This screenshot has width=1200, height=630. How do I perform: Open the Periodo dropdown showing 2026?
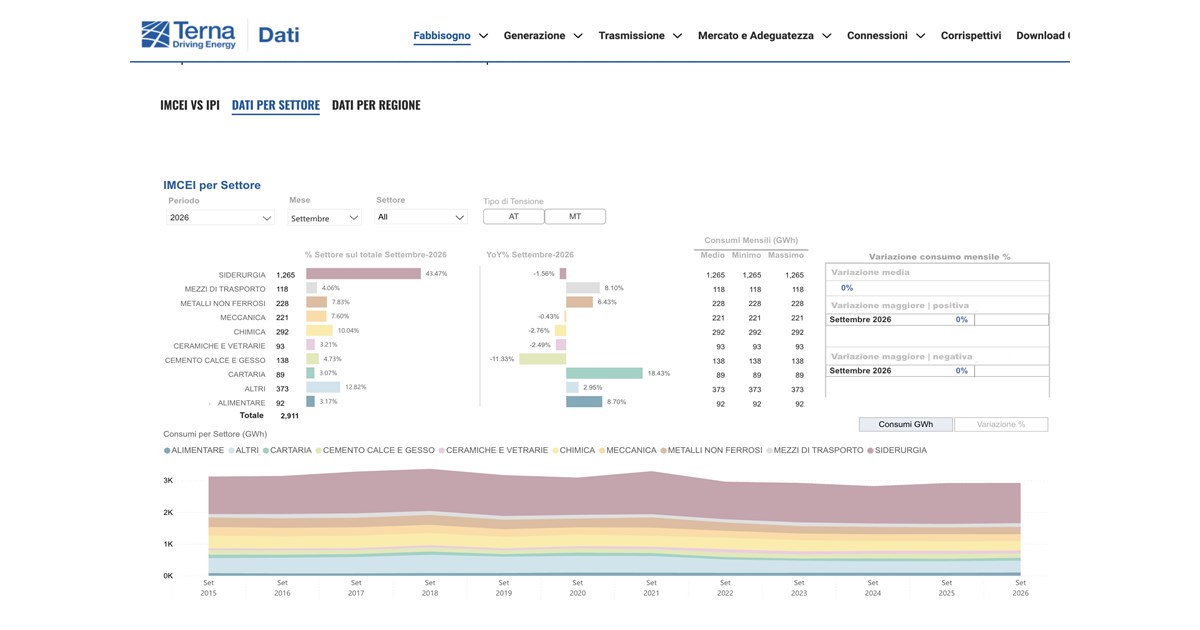[221, 217]
